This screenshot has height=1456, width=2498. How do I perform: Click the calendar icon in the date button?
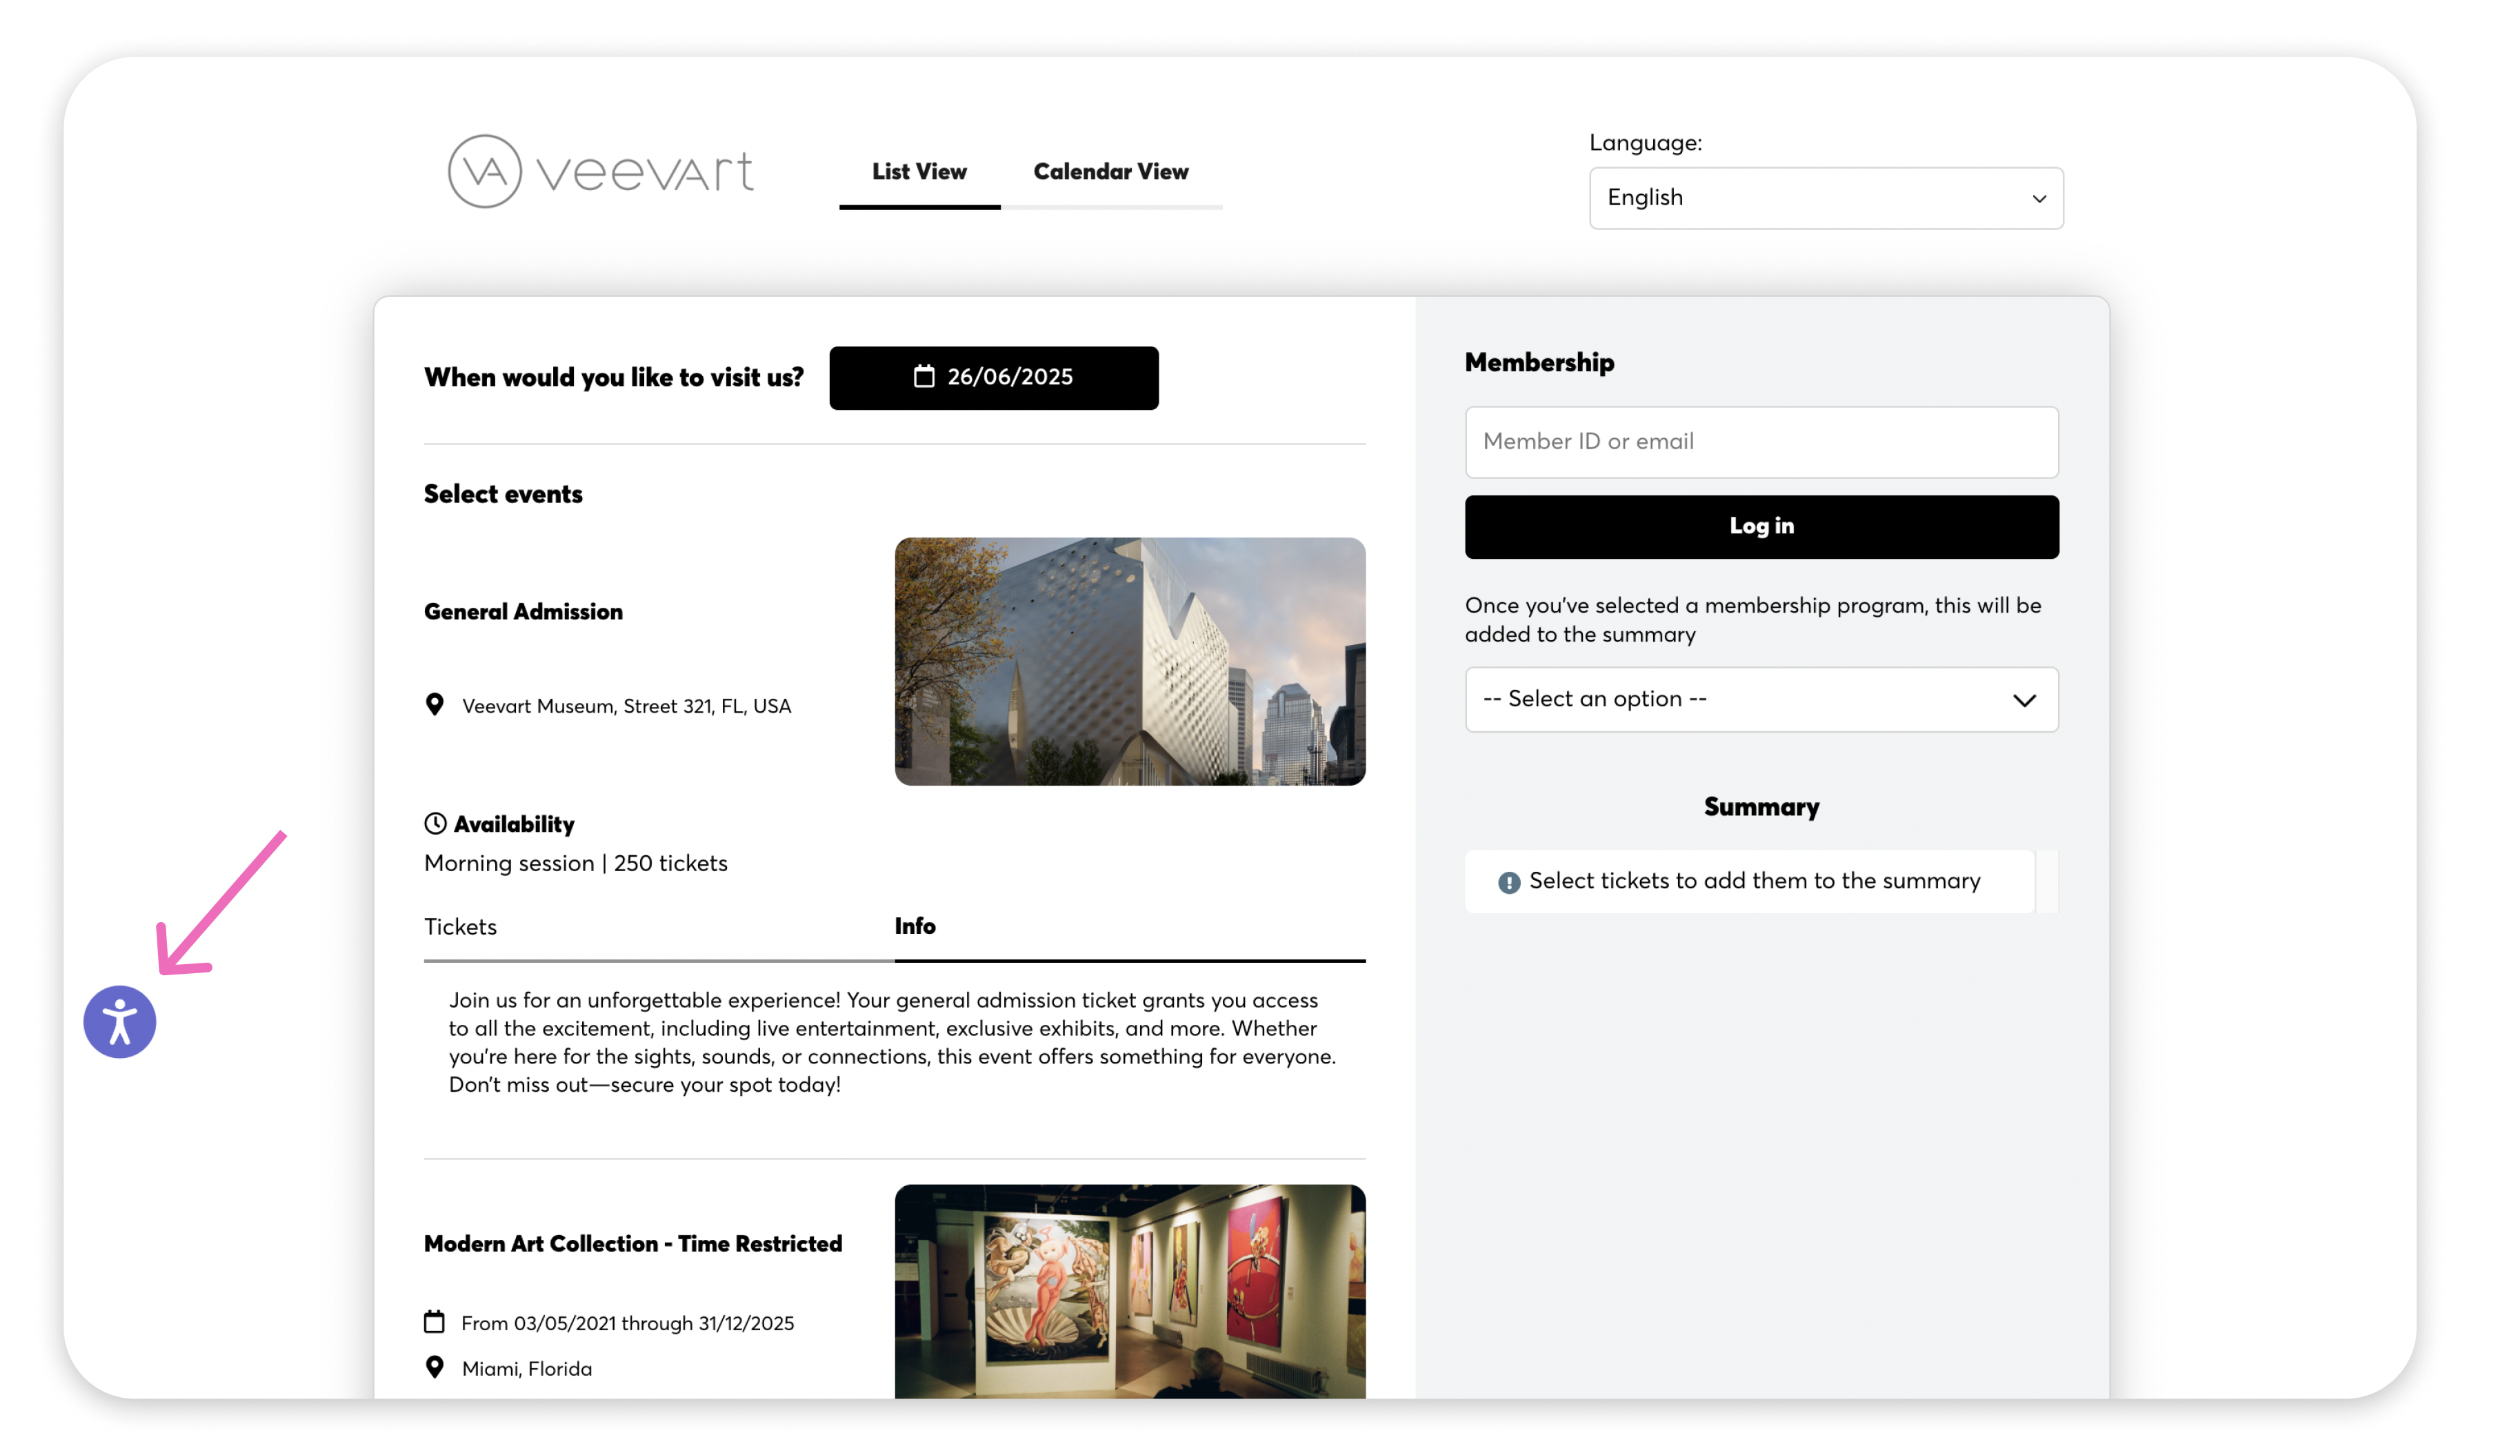pyautogui.click(x=923, y=376)
